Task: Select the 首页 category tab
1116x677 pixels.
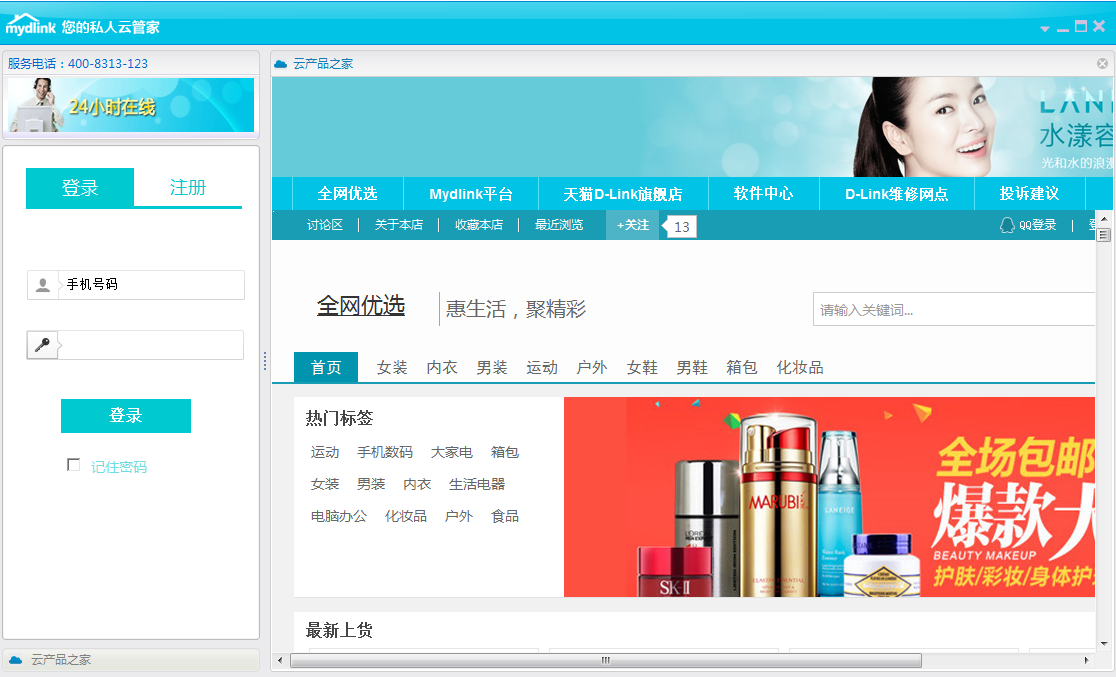Action: point(326,367)
